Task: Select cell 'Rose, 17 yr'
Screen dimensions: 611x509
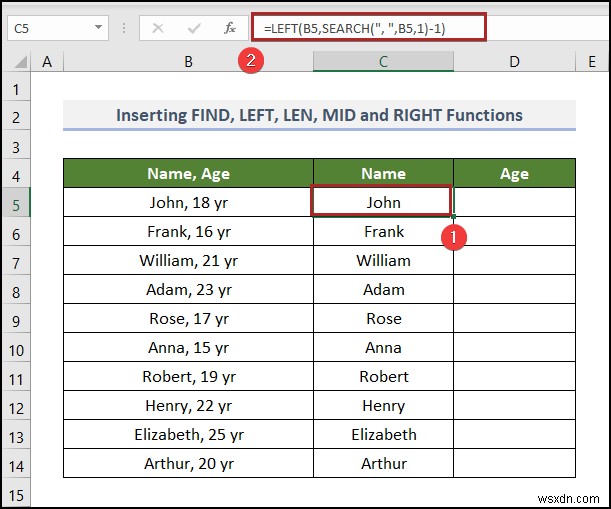Action: tap(188, 318)
